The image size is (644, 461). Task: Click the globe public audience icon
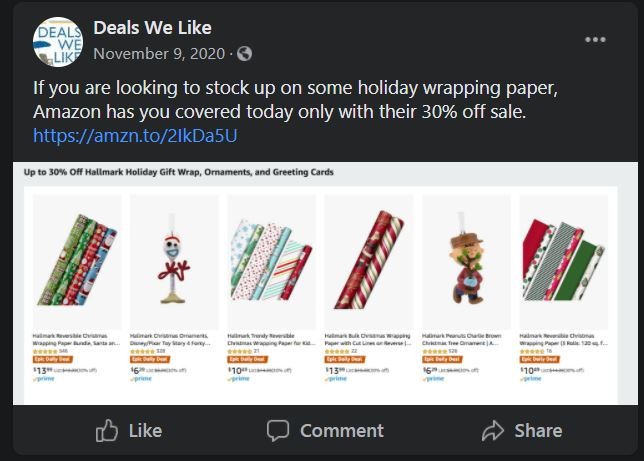[244, 54]
